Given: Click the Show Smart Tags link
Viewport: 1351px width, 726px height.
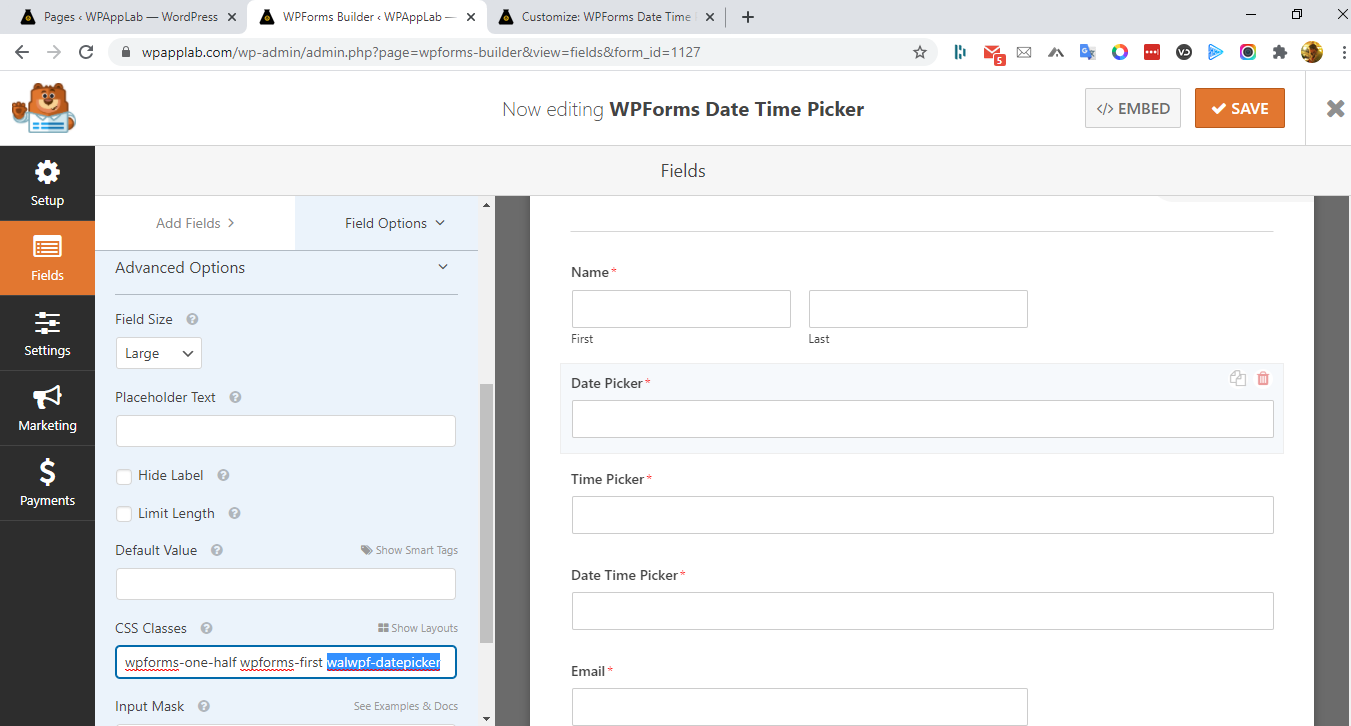Looking at the screenshot, I should pyautogui.click(x=410, y=551).
